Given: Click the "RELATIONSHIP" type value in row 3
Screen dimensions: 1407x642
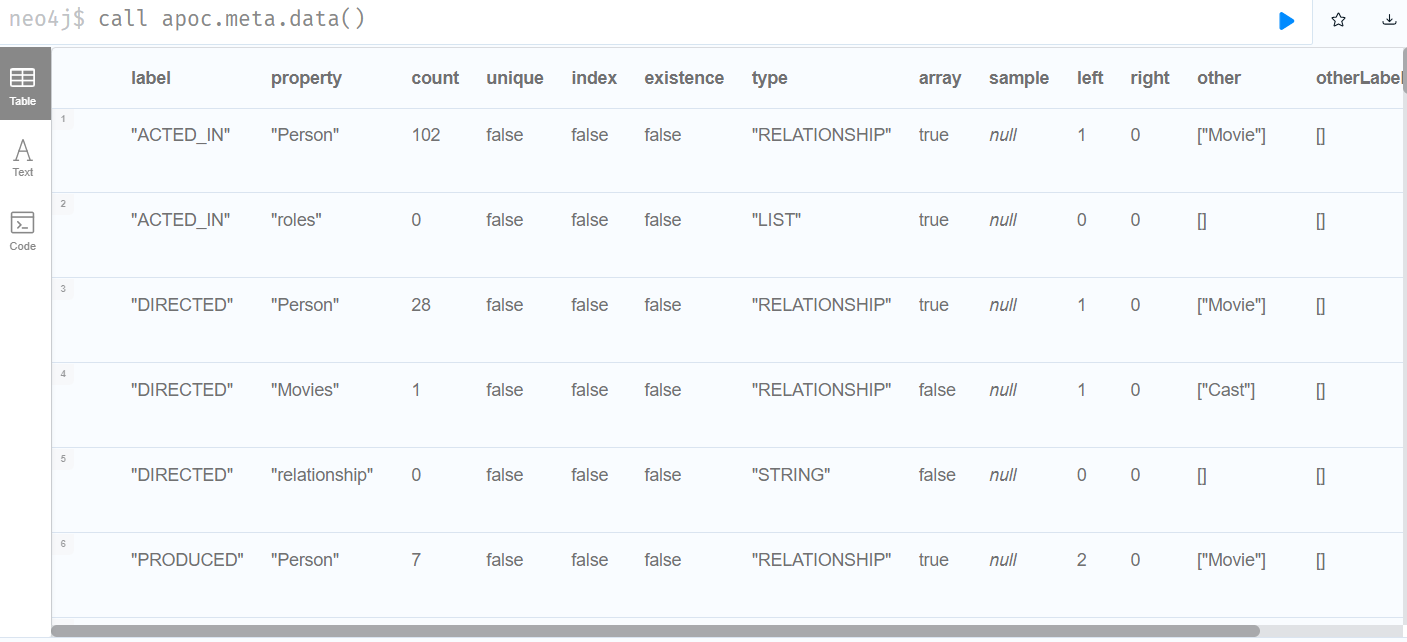Looking at the screenshot, I should coord(821,304).
